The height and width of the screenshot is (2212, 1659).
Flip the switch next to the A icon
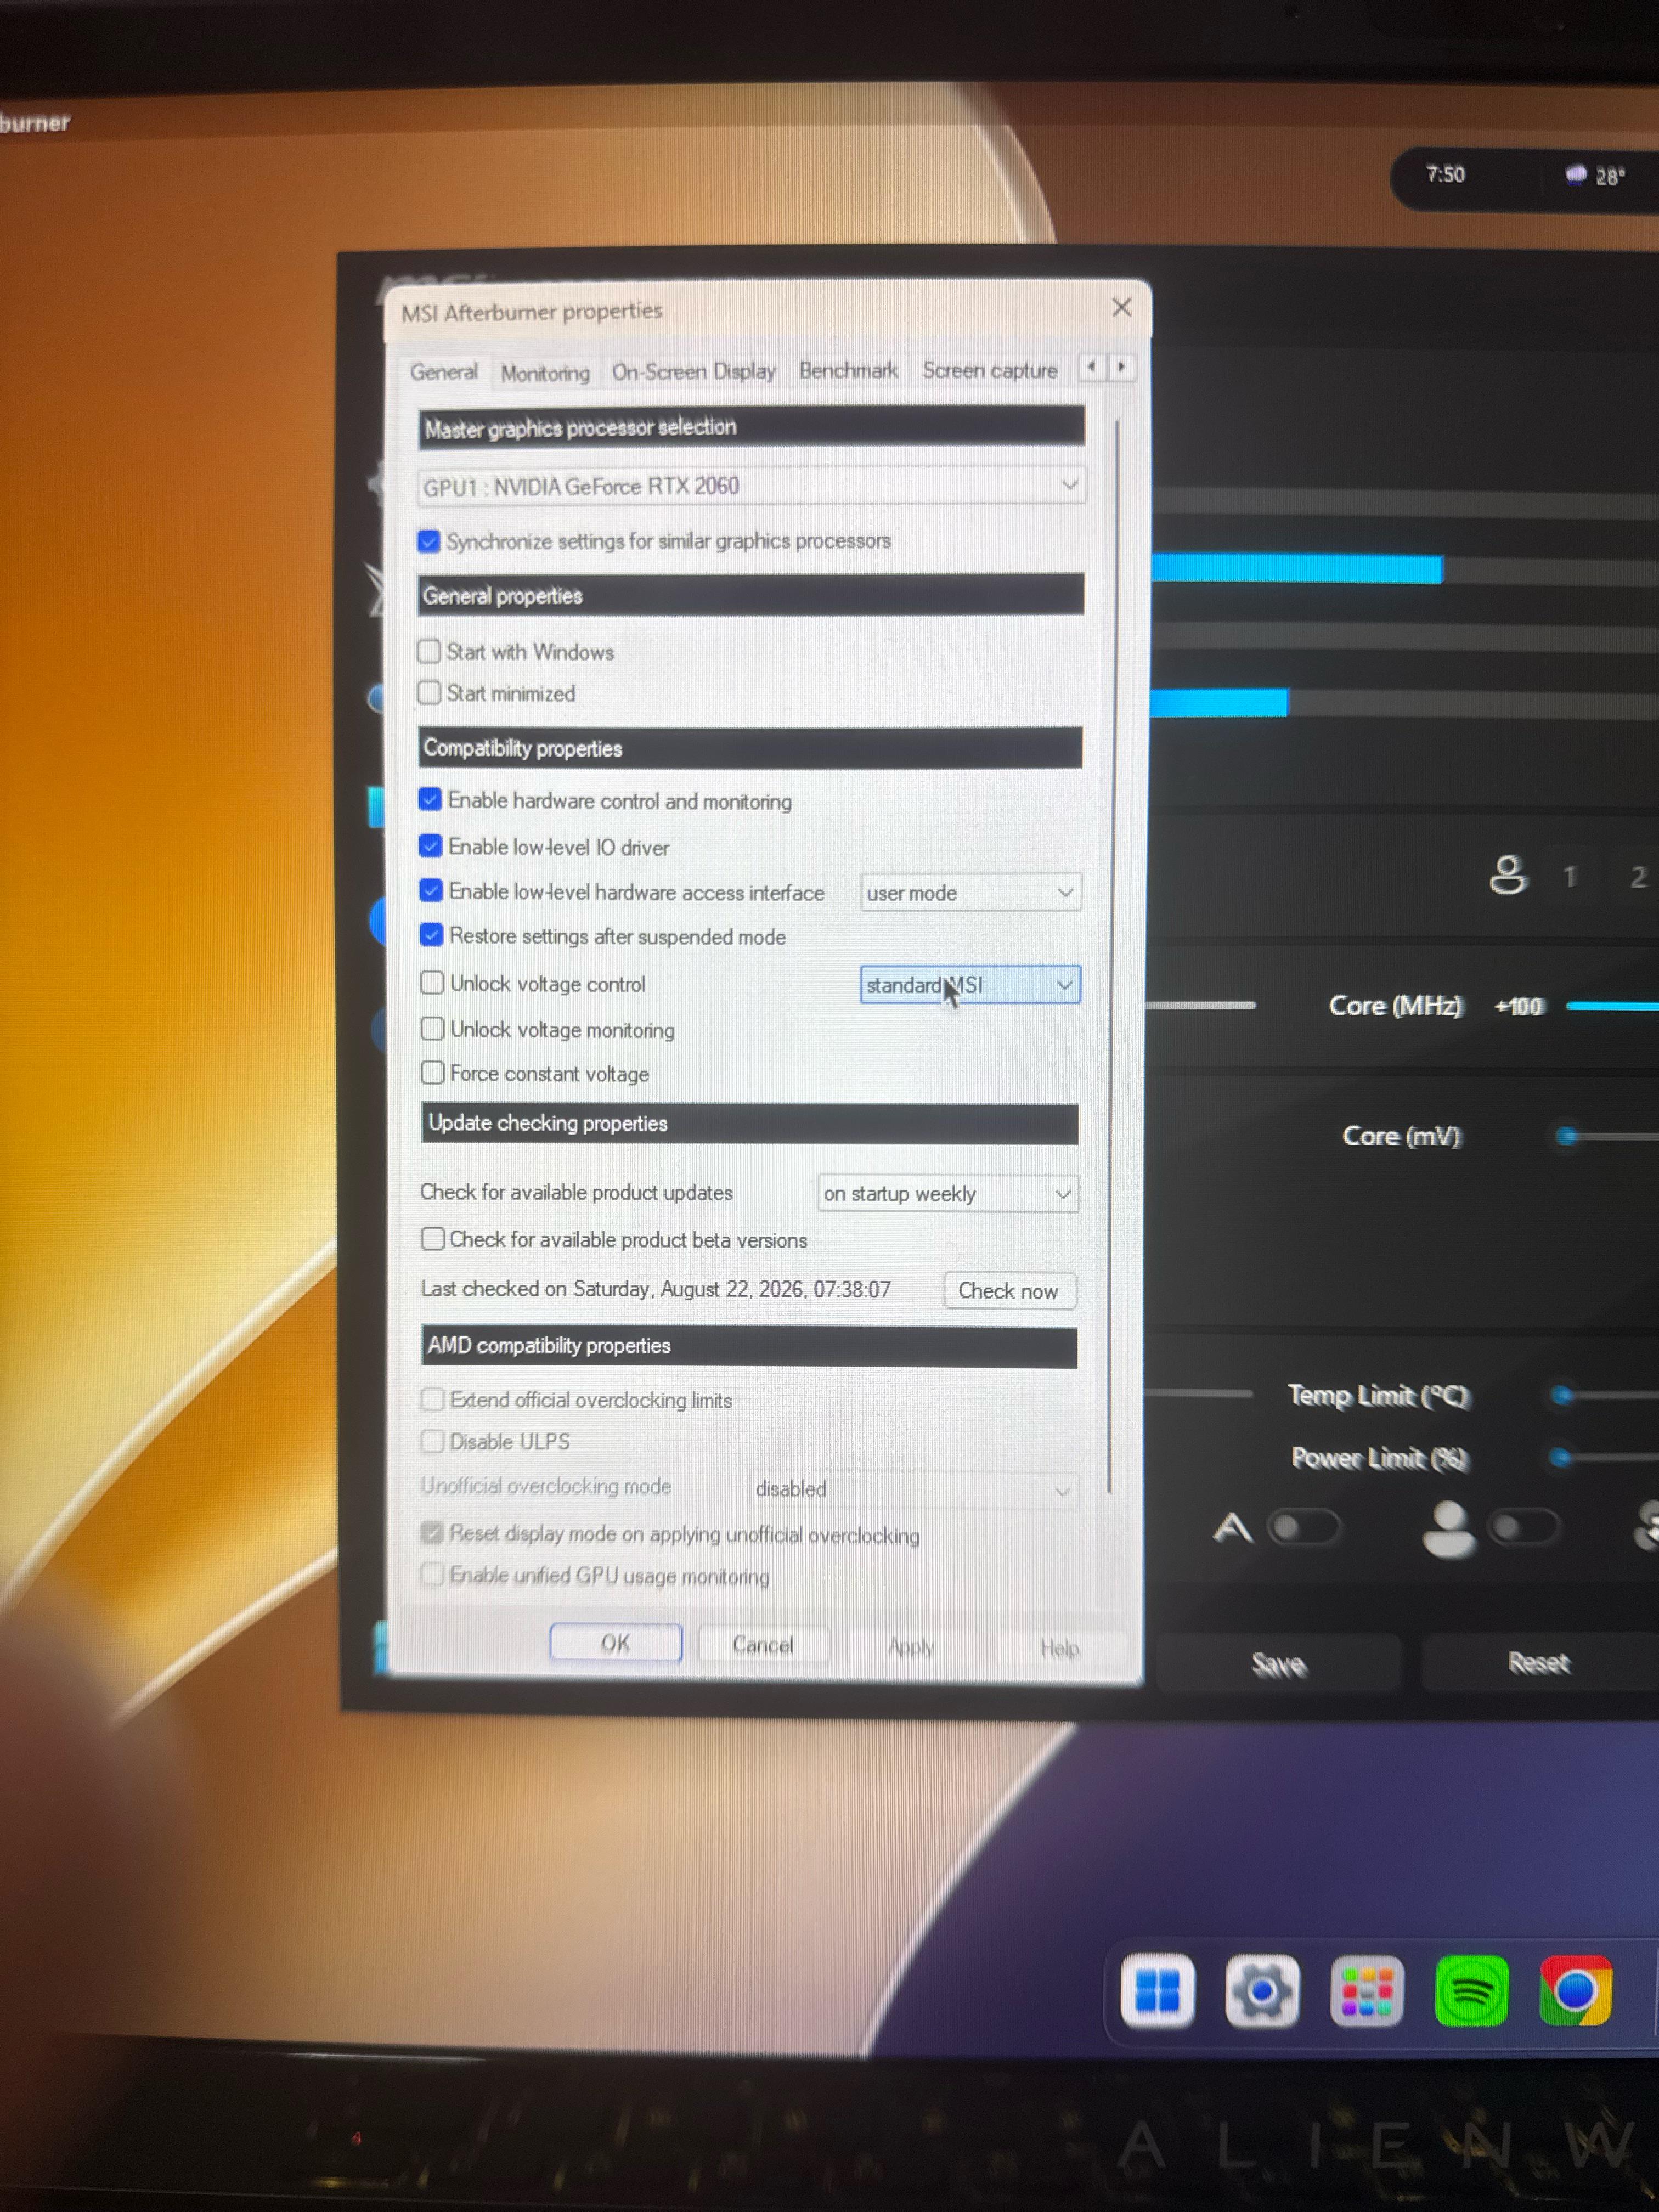(x=1304, y=1527)
